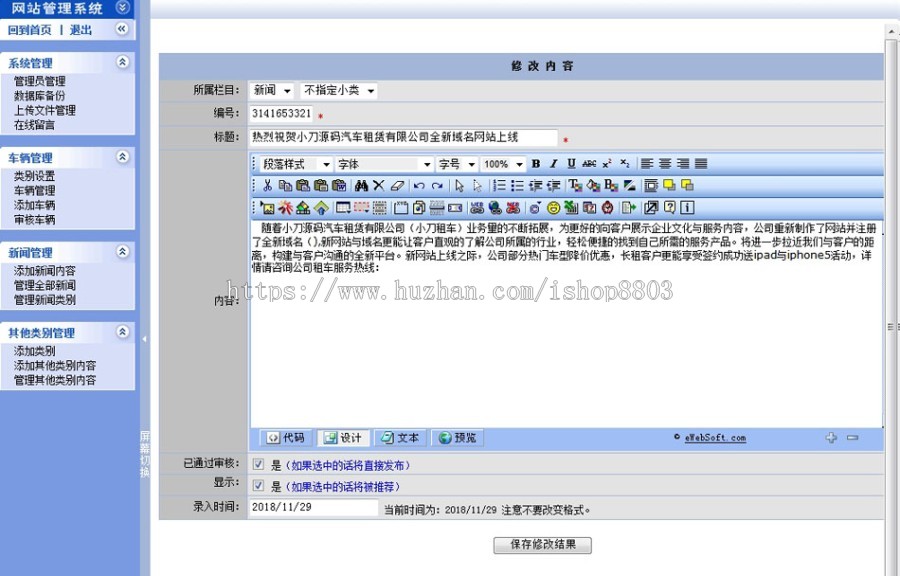Open the 段落样式 paragraph style dropdown
900x576 pixels.
click(296, 164)
